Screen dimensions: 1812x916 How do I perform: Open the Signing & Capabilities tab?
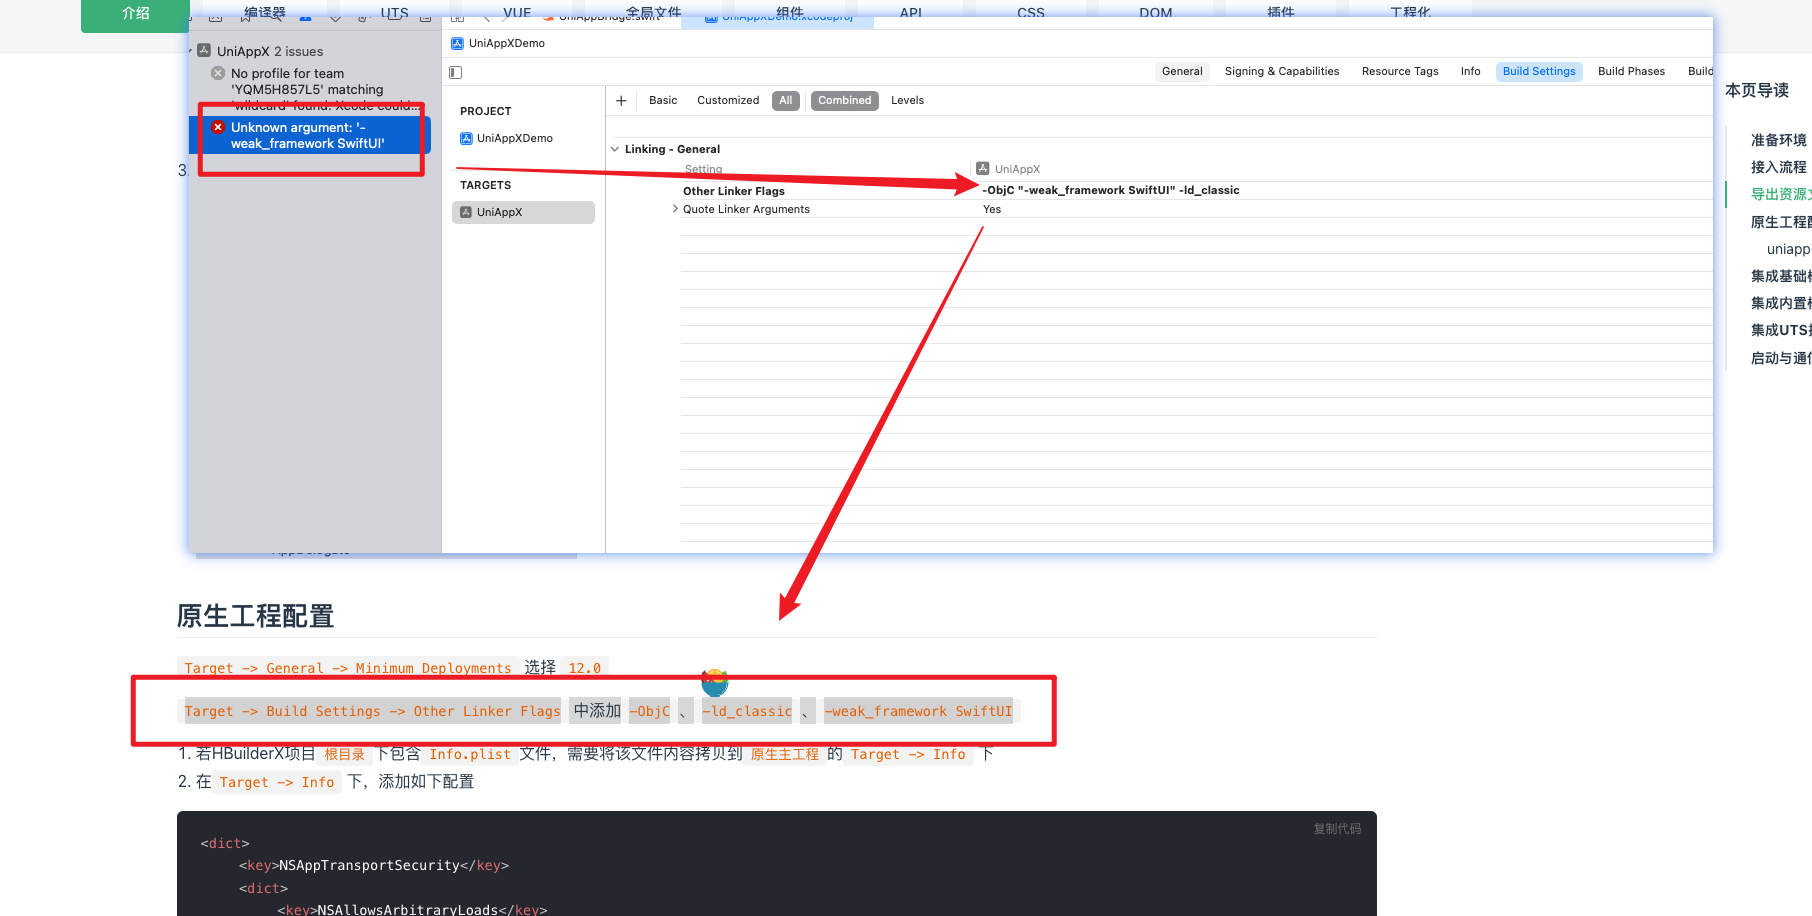pyautogui.click(x=1282, y=71)
